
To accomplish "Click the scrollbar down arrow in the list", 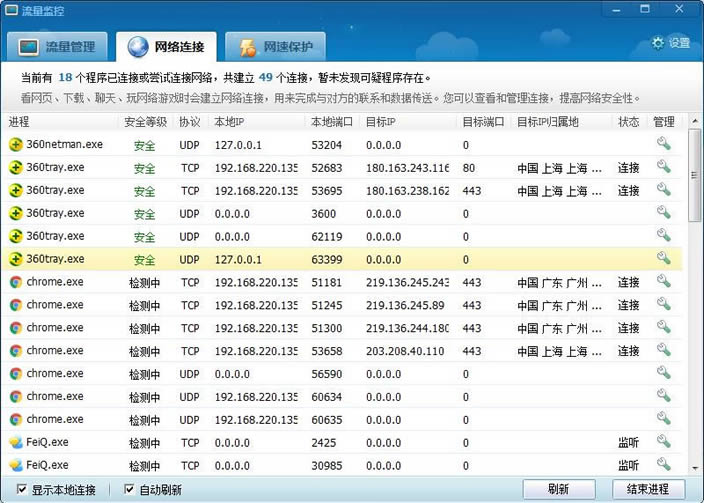I will click(x=695, y=466).
